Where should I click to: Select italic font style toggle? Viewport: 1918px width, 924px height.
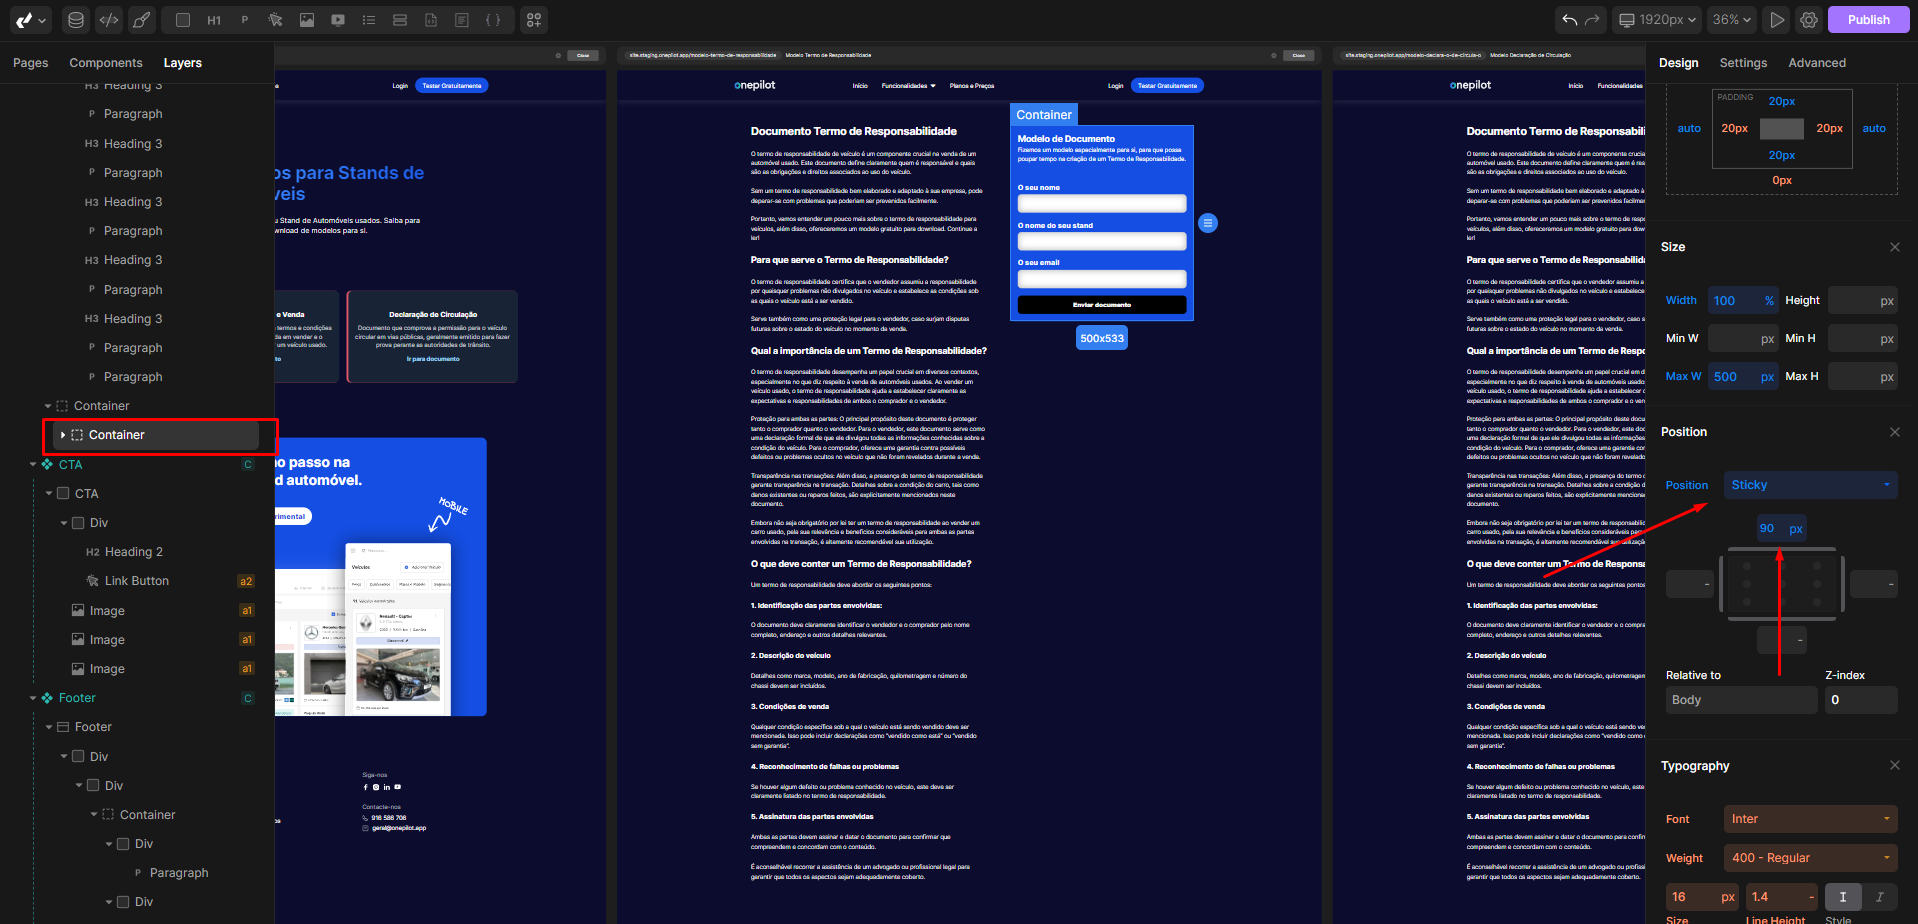(1879, 897)
